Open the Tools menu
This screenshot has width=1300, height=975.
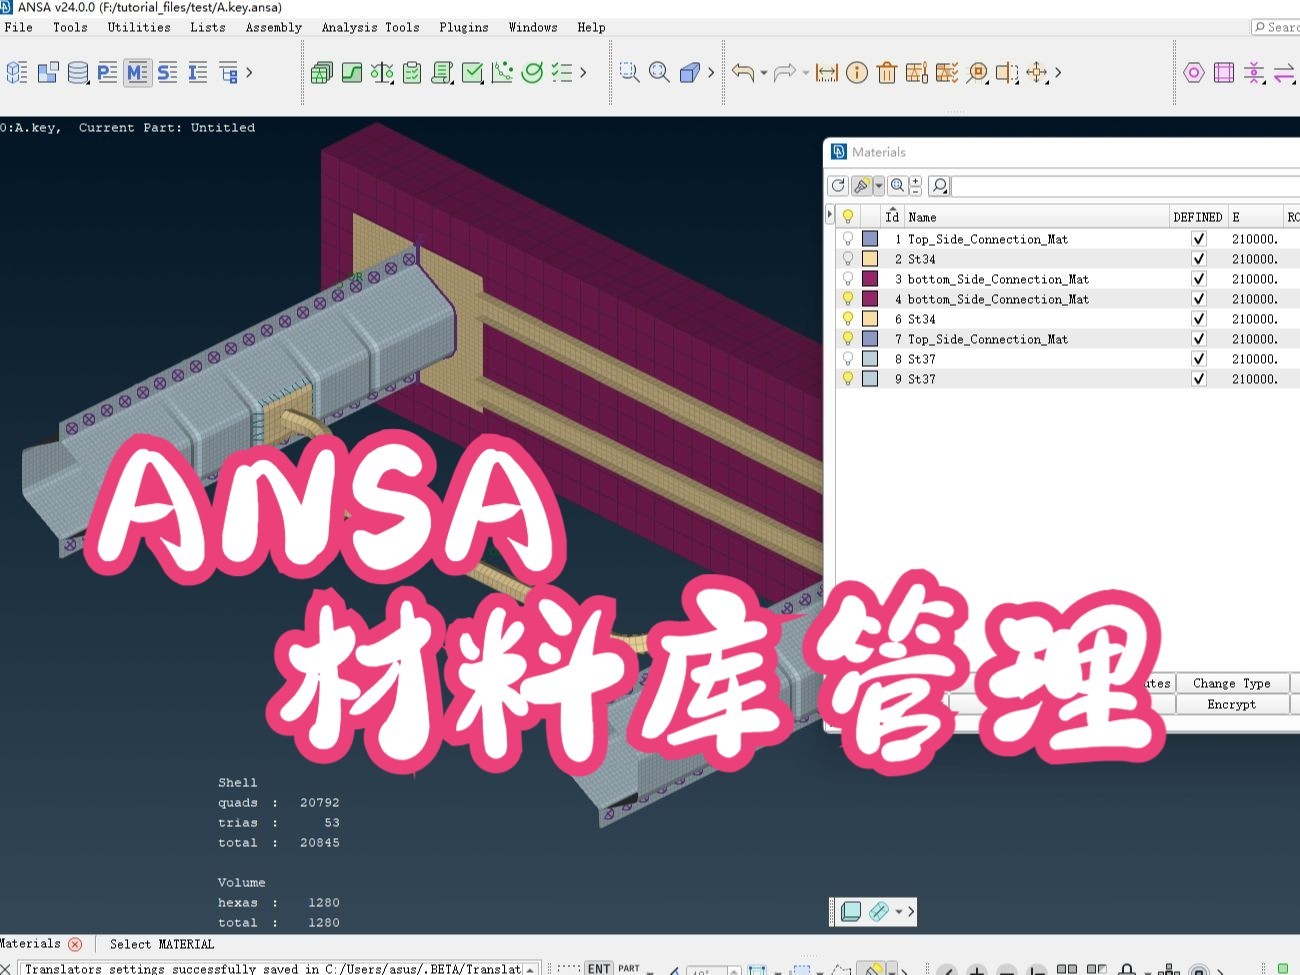(x=70, y=27)
